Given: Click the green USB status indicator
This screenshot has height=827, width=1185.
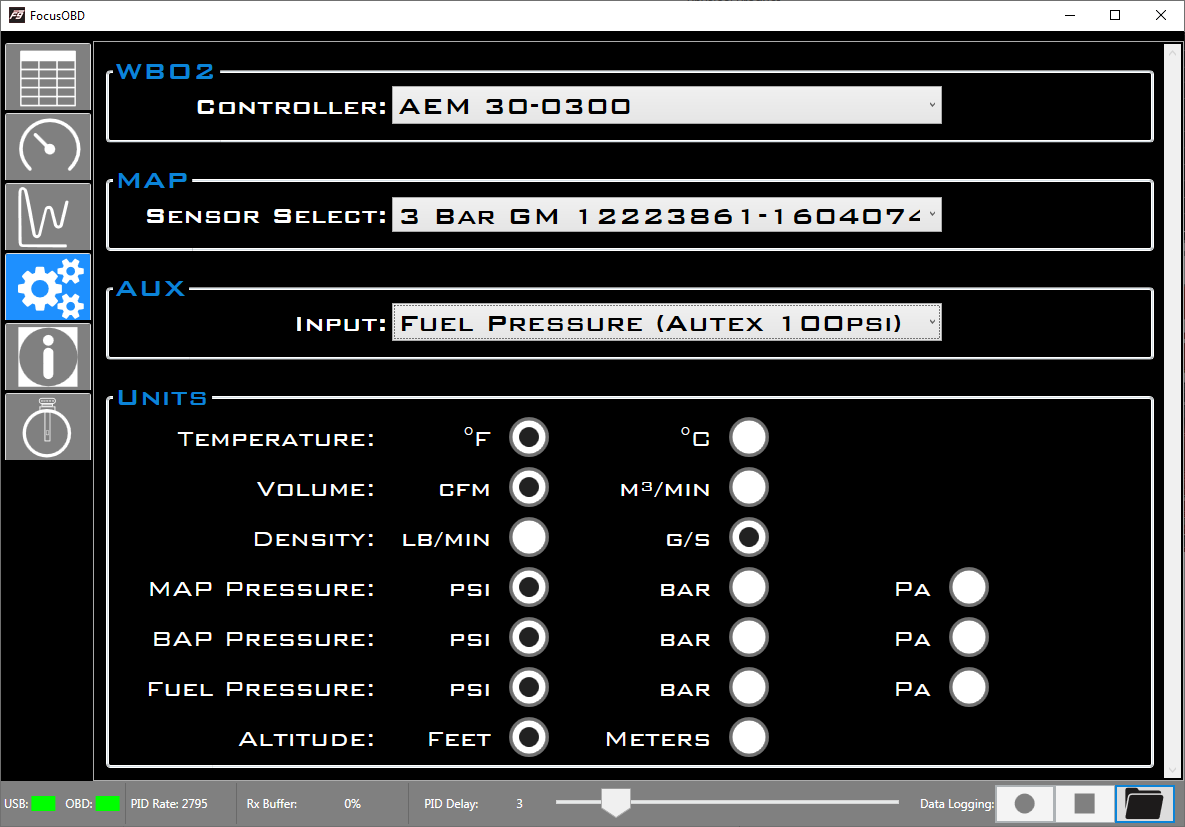Looking at the screenshot, I should coord(43,804).
